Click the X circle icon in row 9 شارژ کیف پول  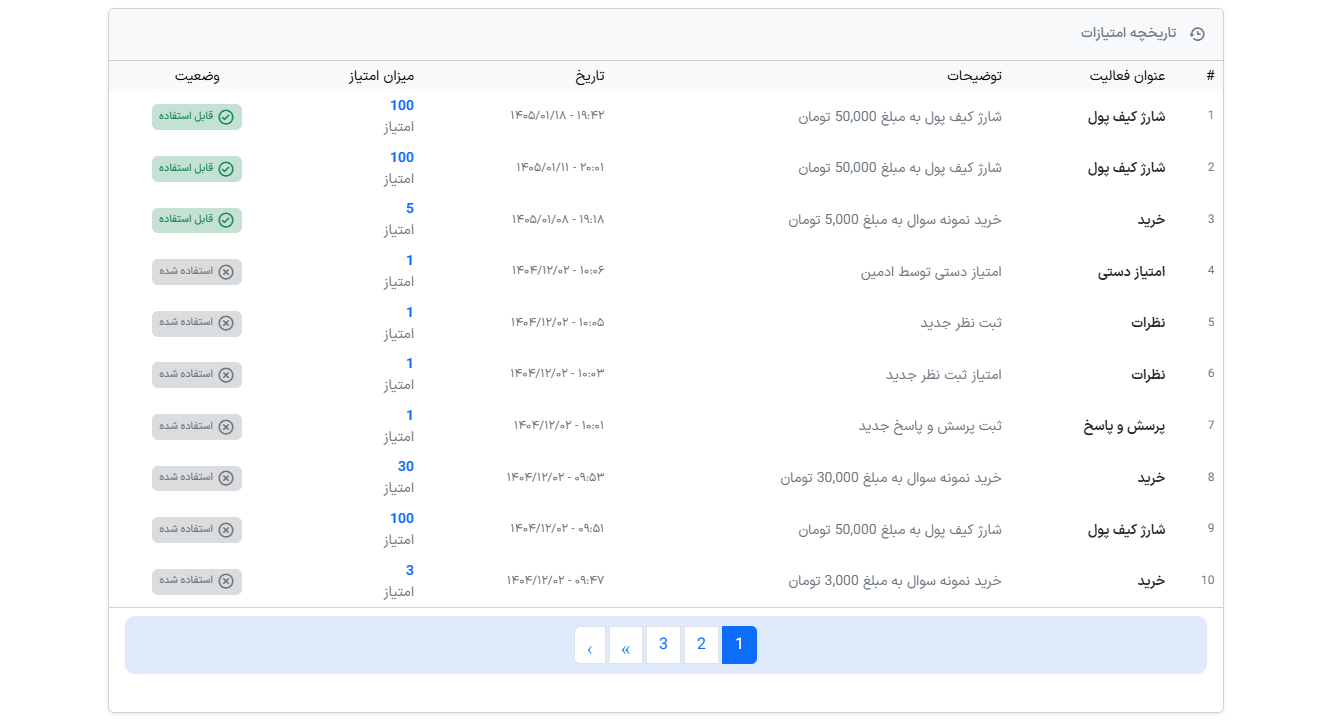pos(226,530)
